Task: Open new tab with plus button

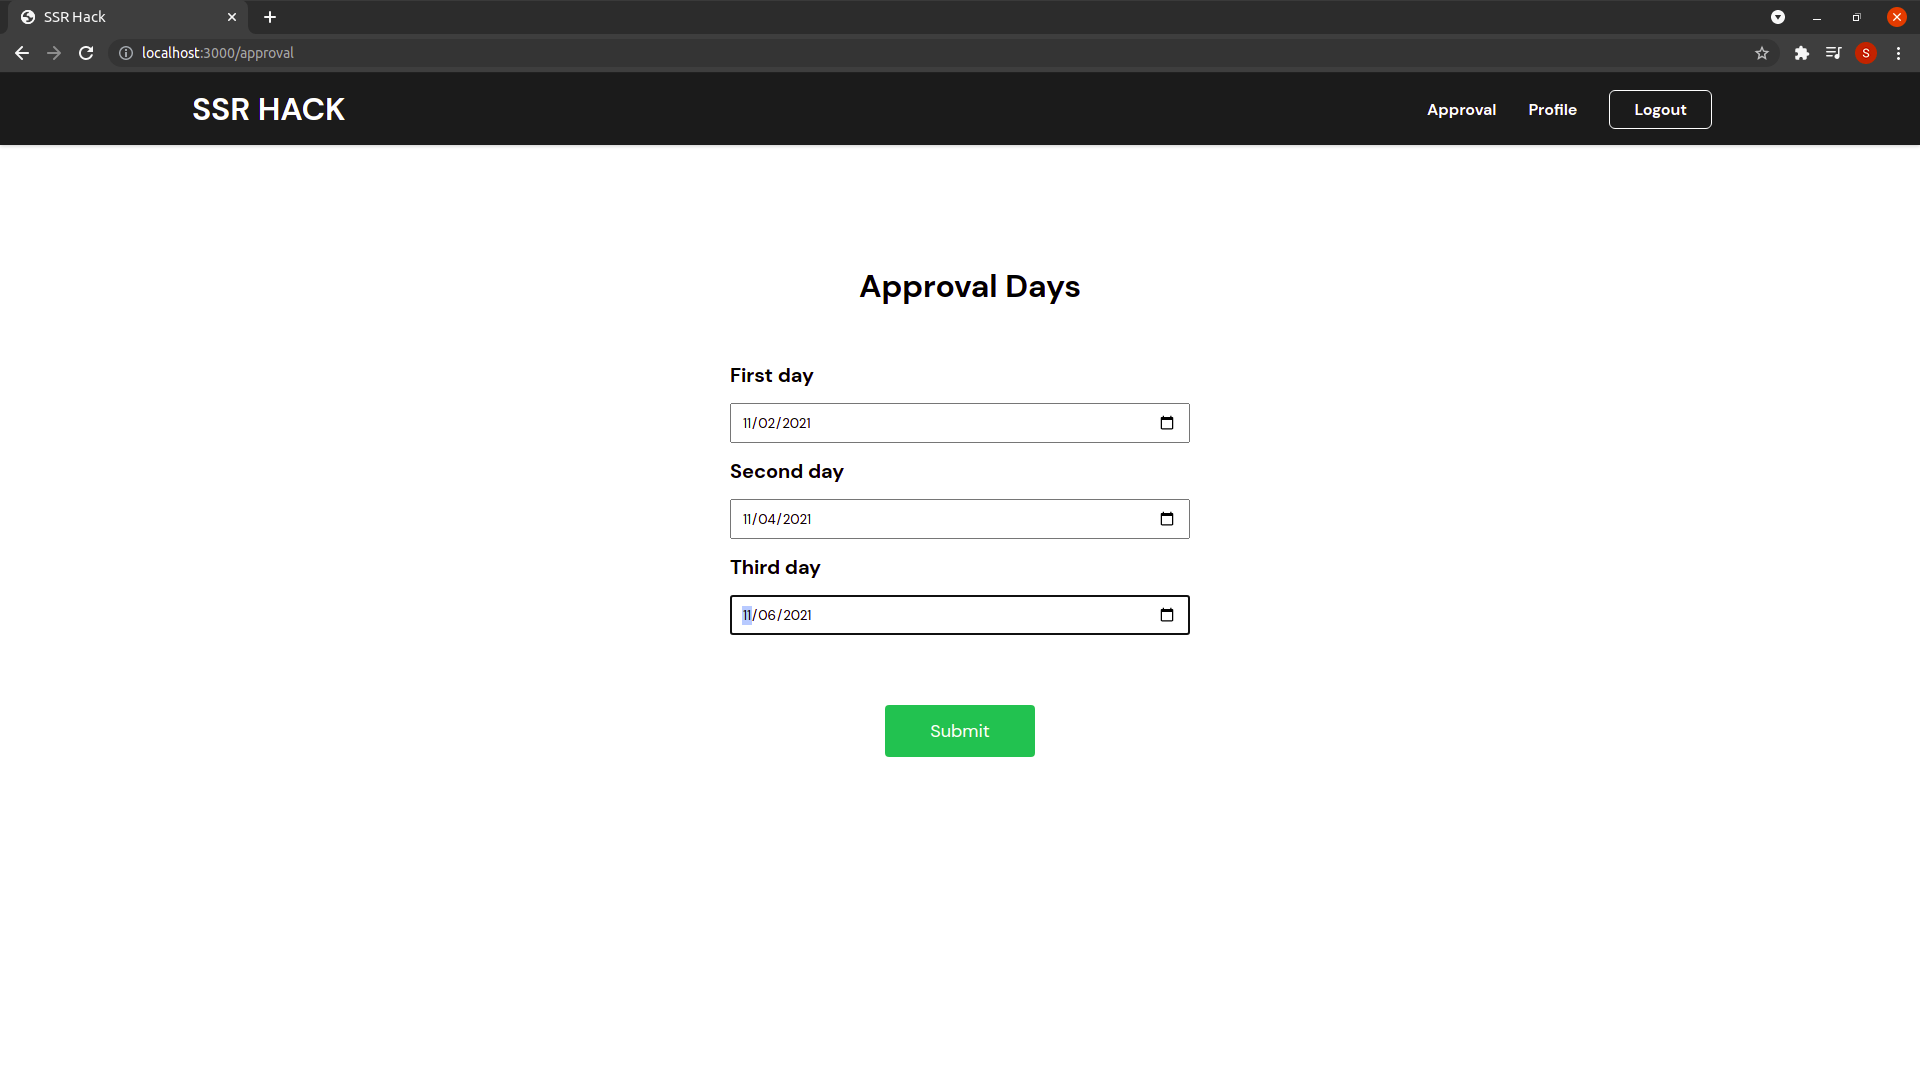Action: [270, 17]
